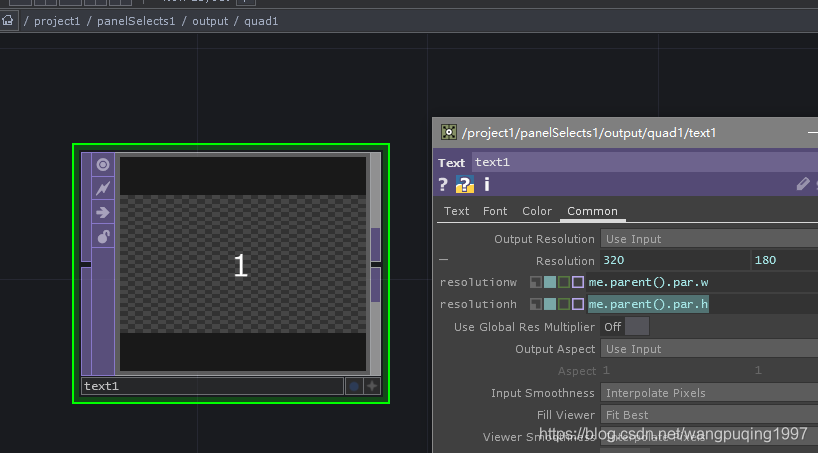Viewport: 818px width, 453px height.
Task: Click the output connector on text1 node
Action: [x=376, y=264]
